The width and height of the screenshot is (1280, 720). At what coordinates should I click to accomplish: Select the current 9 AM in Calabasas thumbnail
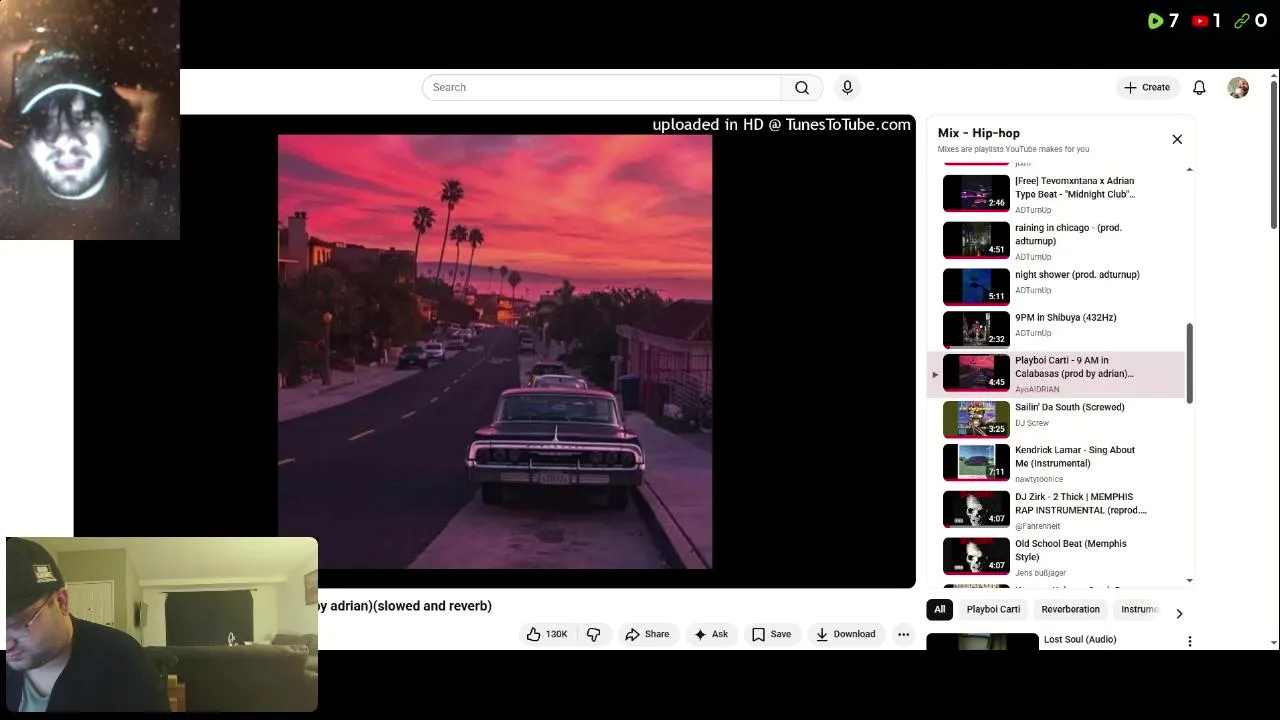pyautogui.click(x=976, y=372)
